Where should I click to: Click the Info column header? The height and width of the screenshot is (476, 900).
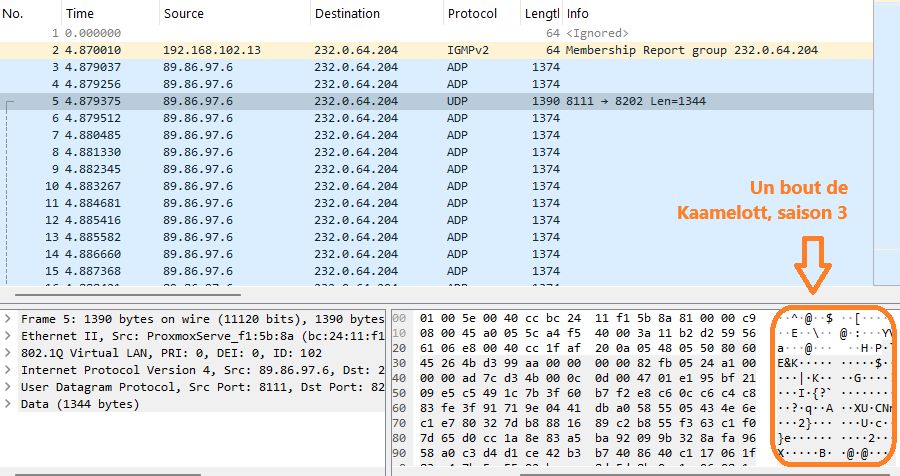[x=700, y=14]
